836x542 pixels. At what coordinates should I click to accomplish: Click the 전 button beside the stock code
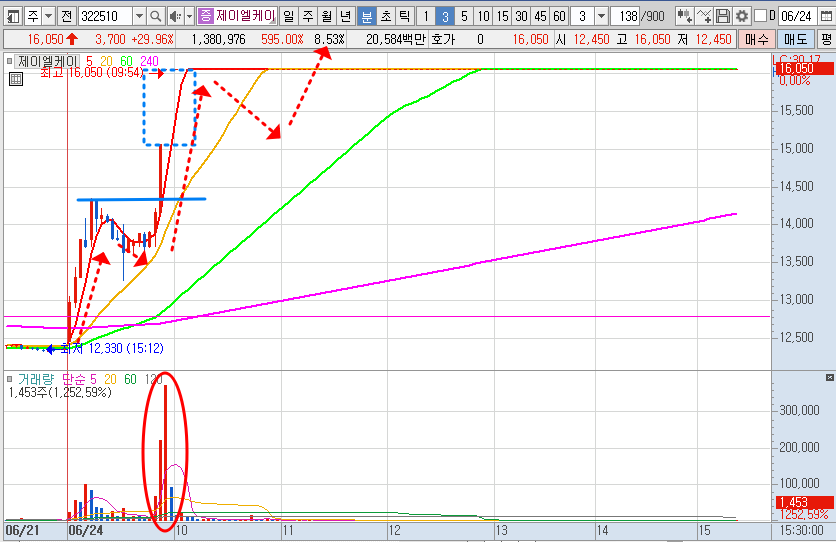66,16
